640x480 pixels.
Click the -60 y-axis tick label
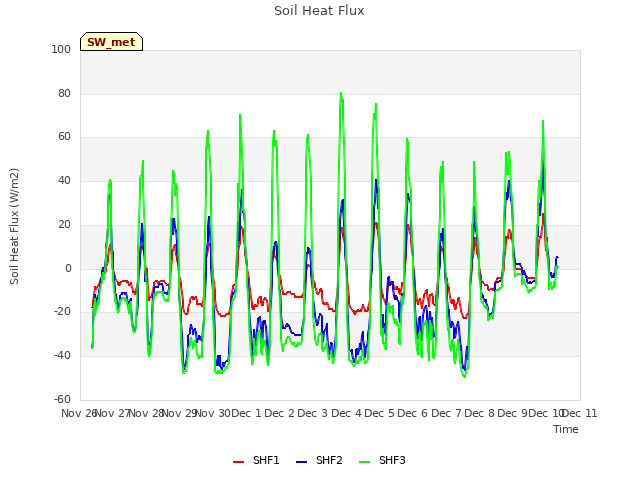pyautogui.click(x=62, y=399)
